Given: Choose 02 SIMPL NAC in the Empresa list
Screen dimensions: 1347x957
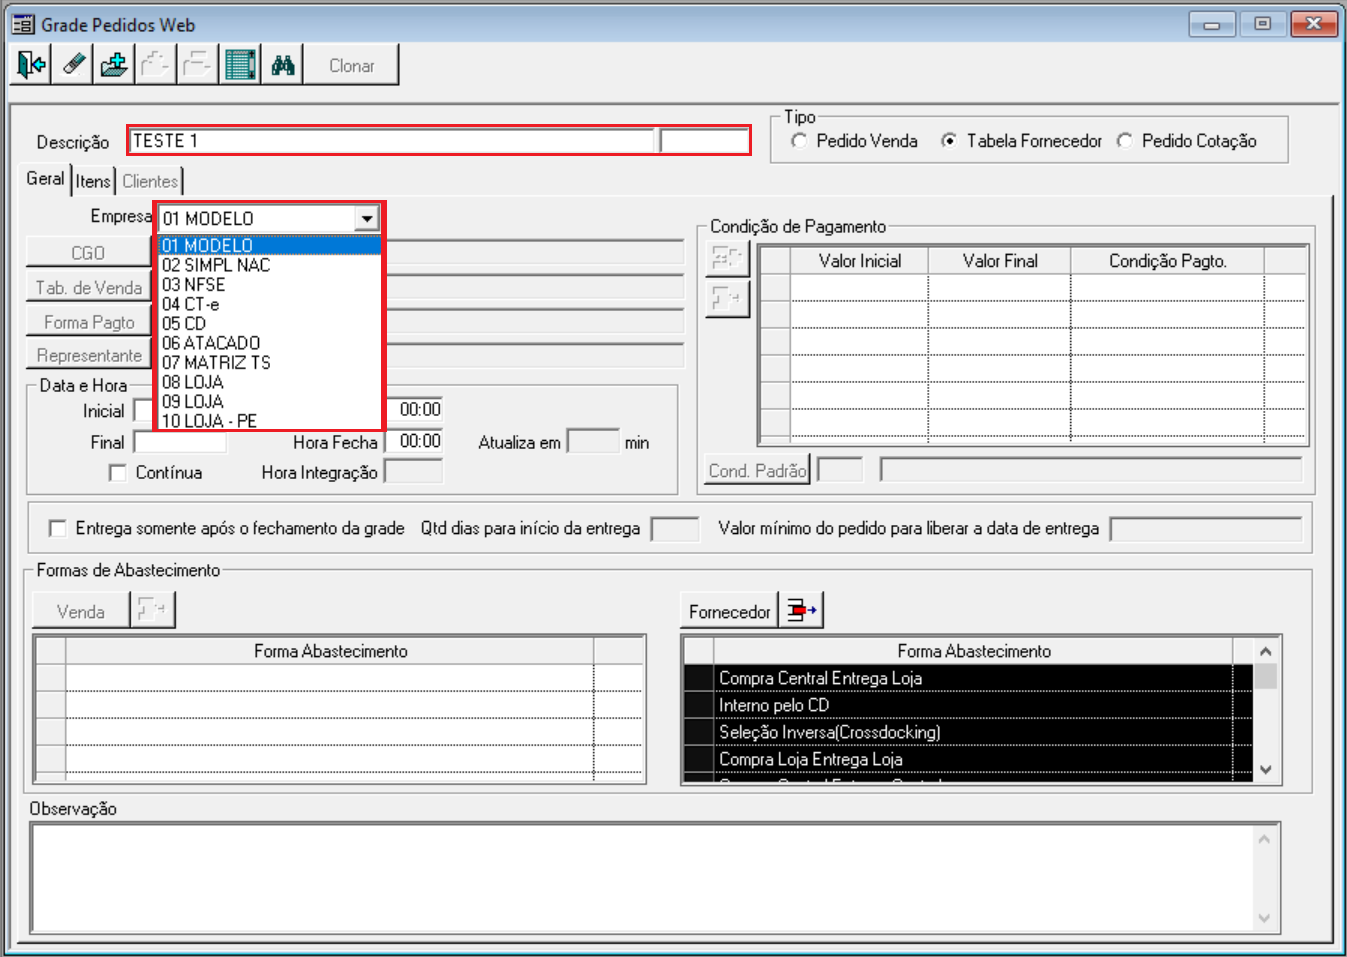Looking at the screenshot, I should [270, 265].
